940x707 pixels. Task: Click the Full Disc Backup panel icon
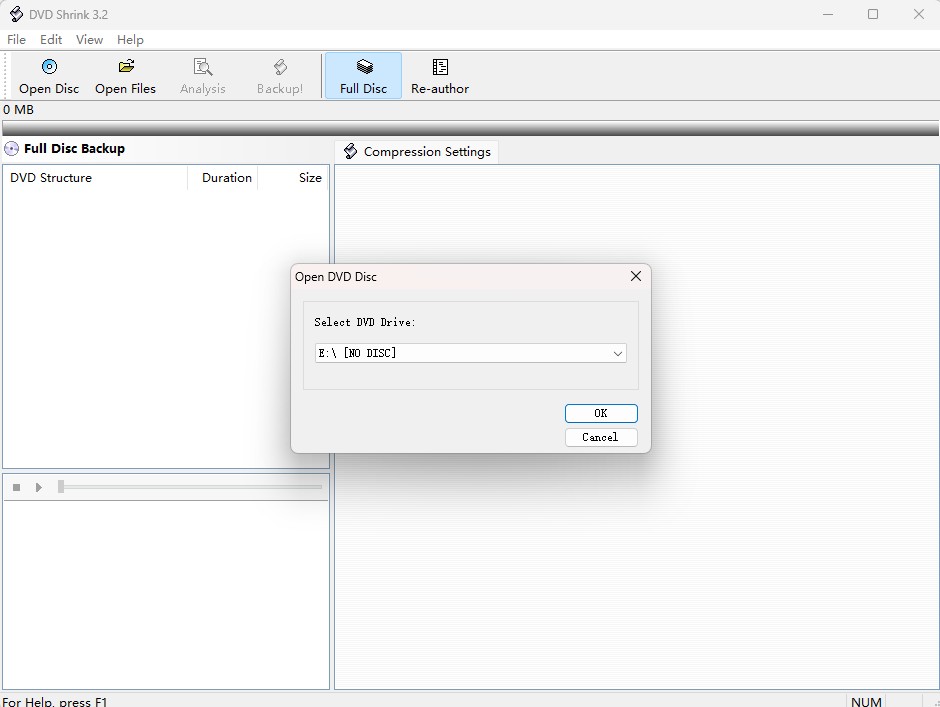tap(11, 148)
